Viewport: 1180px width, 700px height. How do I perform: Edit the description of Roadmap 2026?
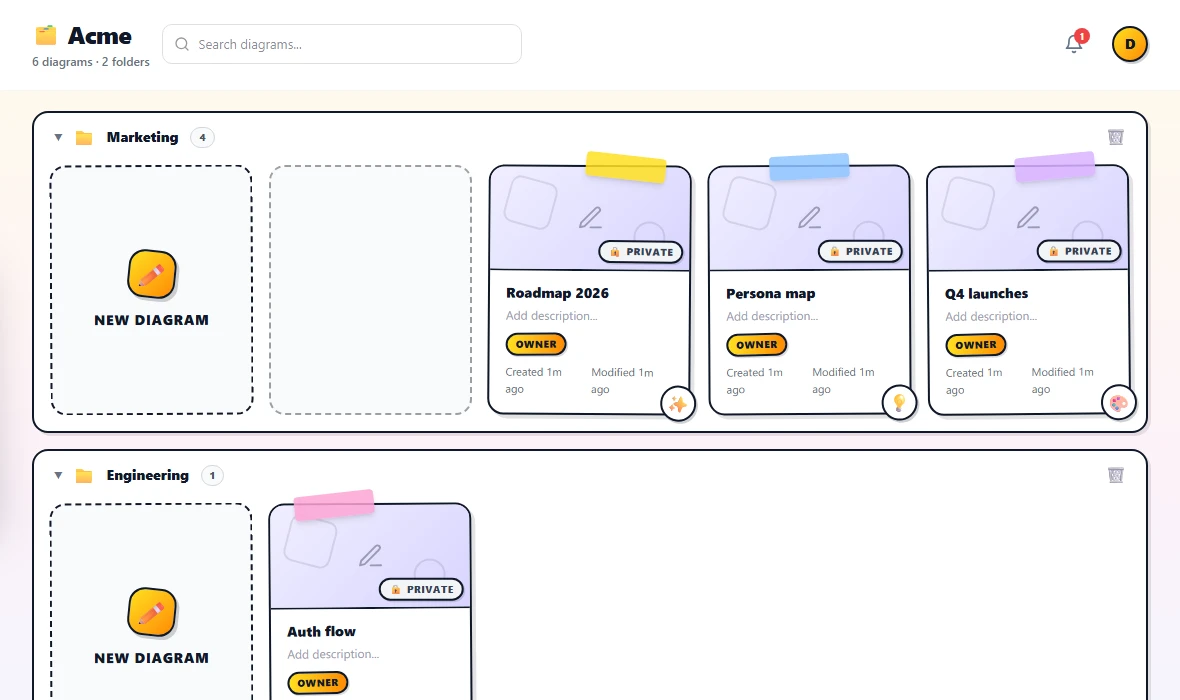click(552, 315)
